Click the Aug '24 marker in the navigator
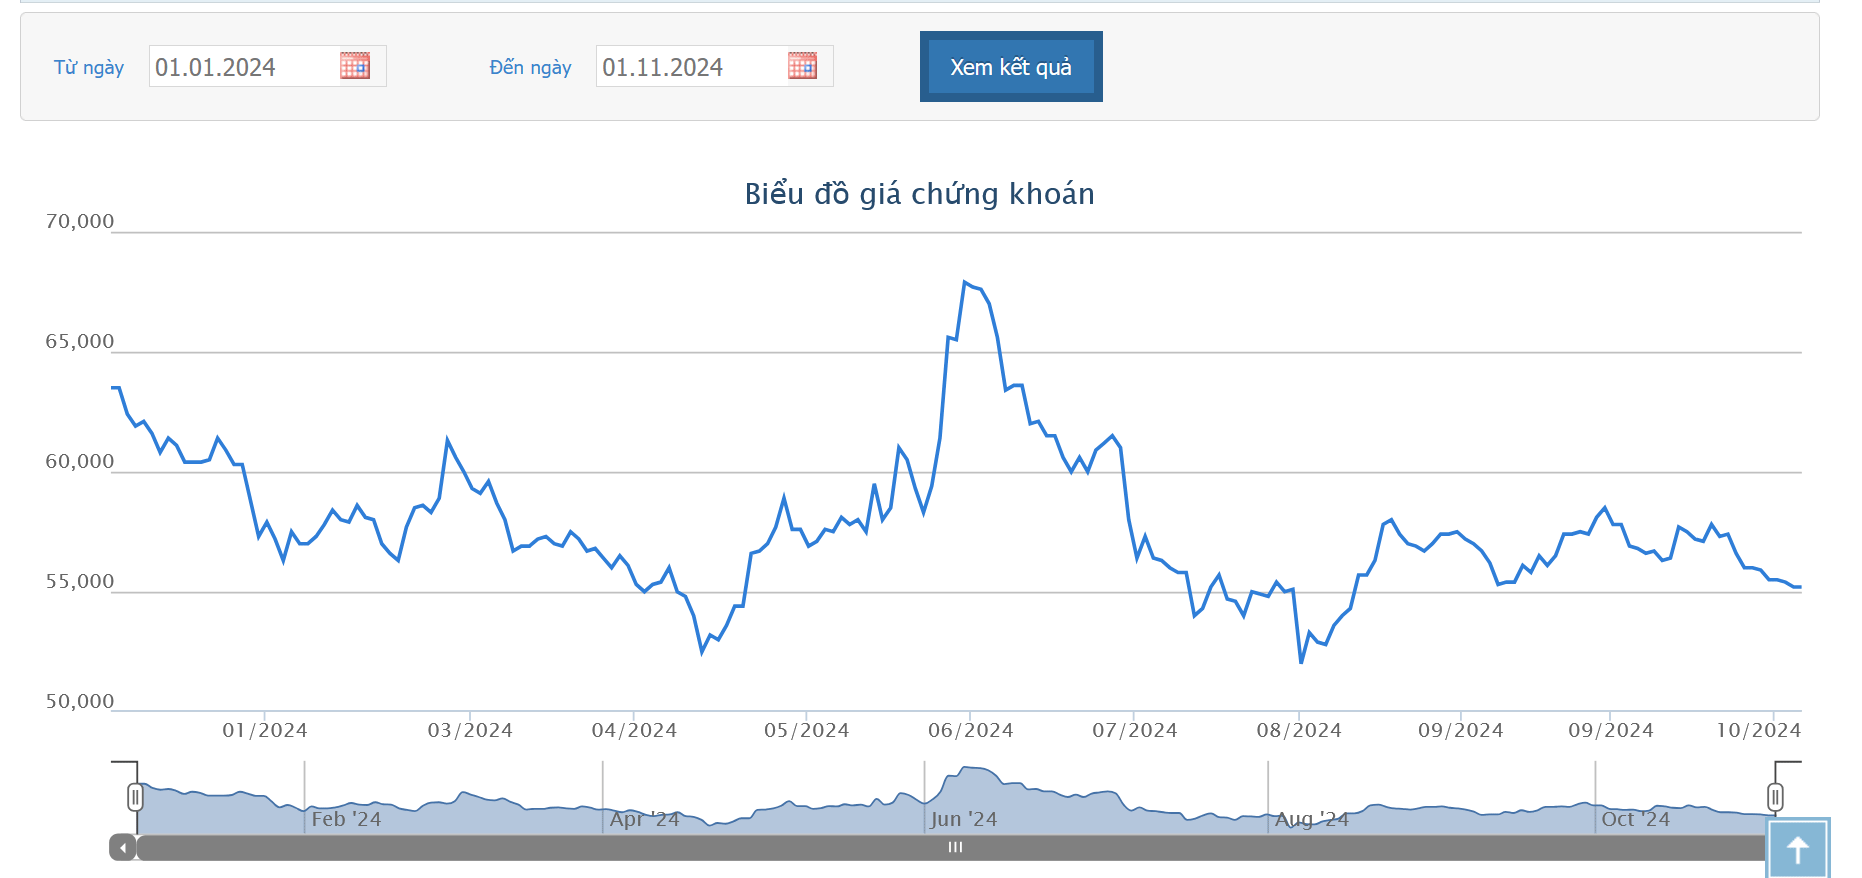This screenshot has height=878, width=1862. [x=1312, y=819]
